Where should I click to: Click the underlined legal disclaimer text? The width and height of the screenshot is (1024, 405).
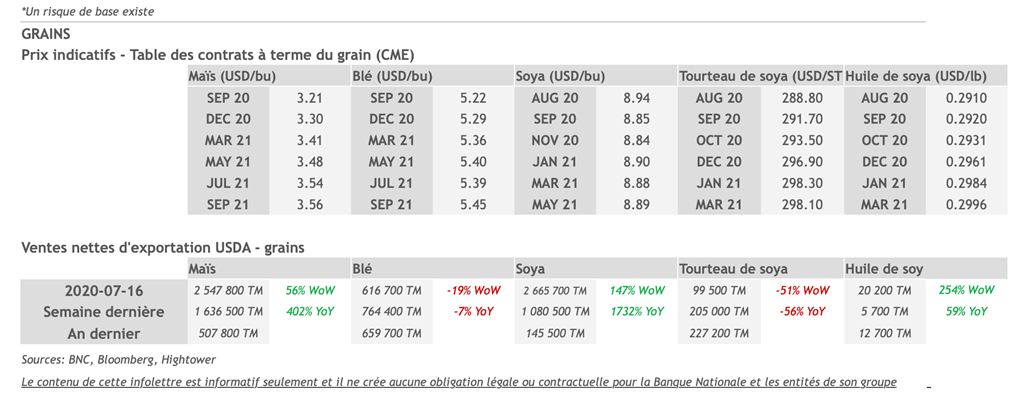pos(458,381)
